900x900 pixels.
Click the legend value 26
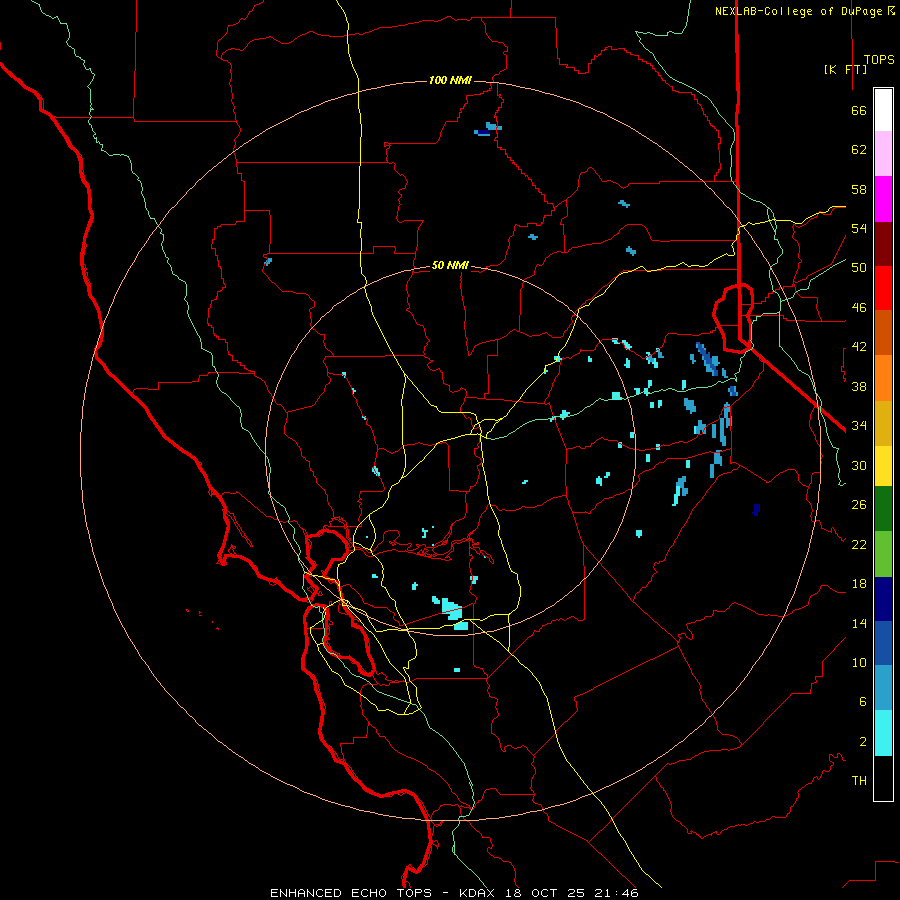coord(859,505)
